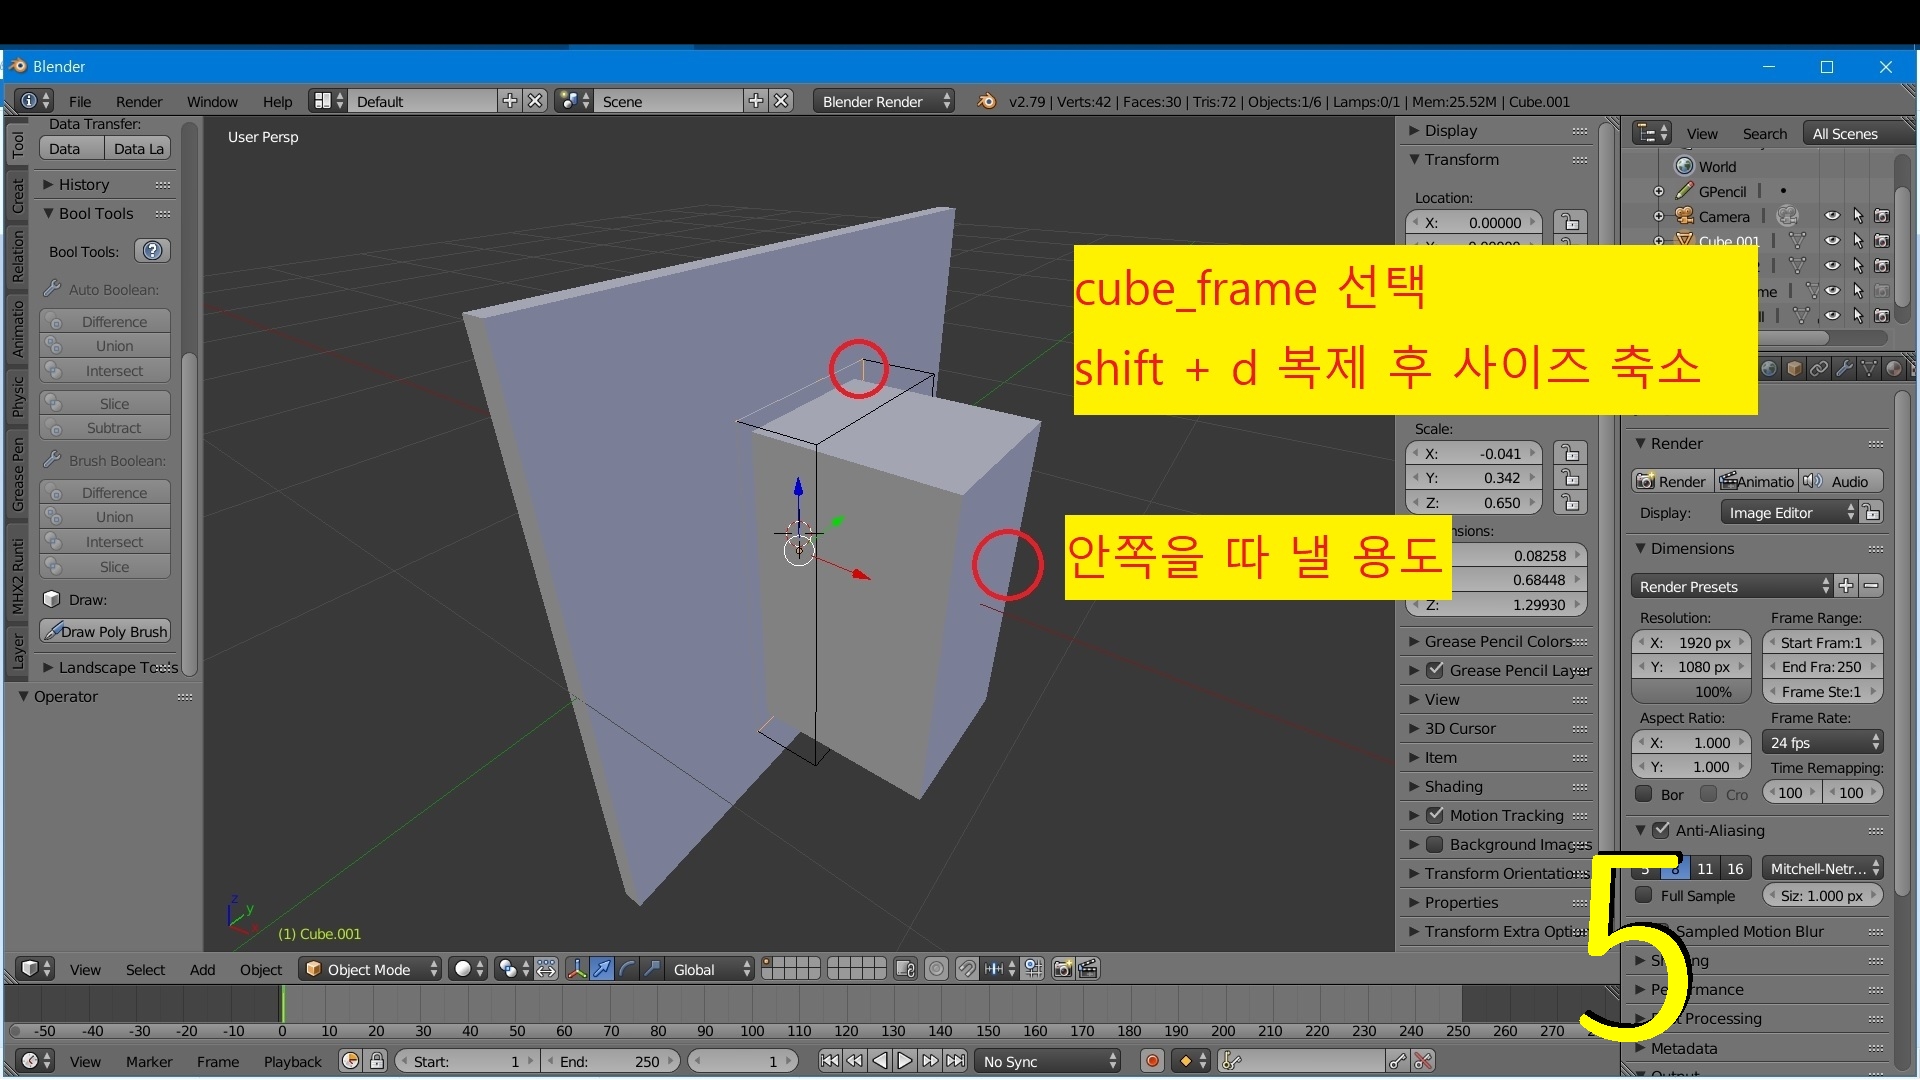Viewport: 1920px width, 1080px height.
Task: Expand the Camera item in outliner
Action: pos(1659,216)
